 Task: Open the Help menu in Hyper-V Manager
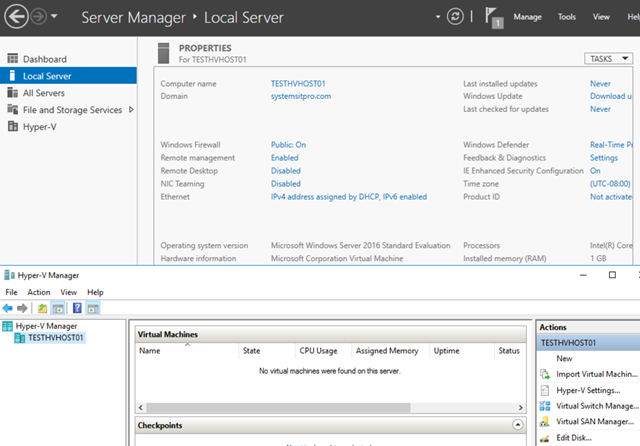pos(95,292)
